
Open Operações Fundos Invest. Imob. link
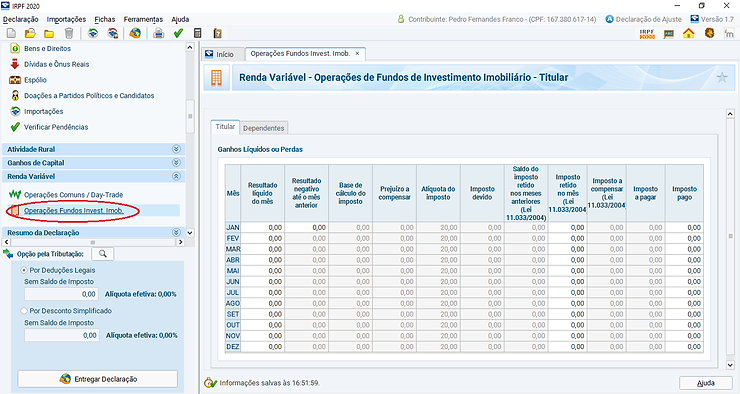(74, 210)
